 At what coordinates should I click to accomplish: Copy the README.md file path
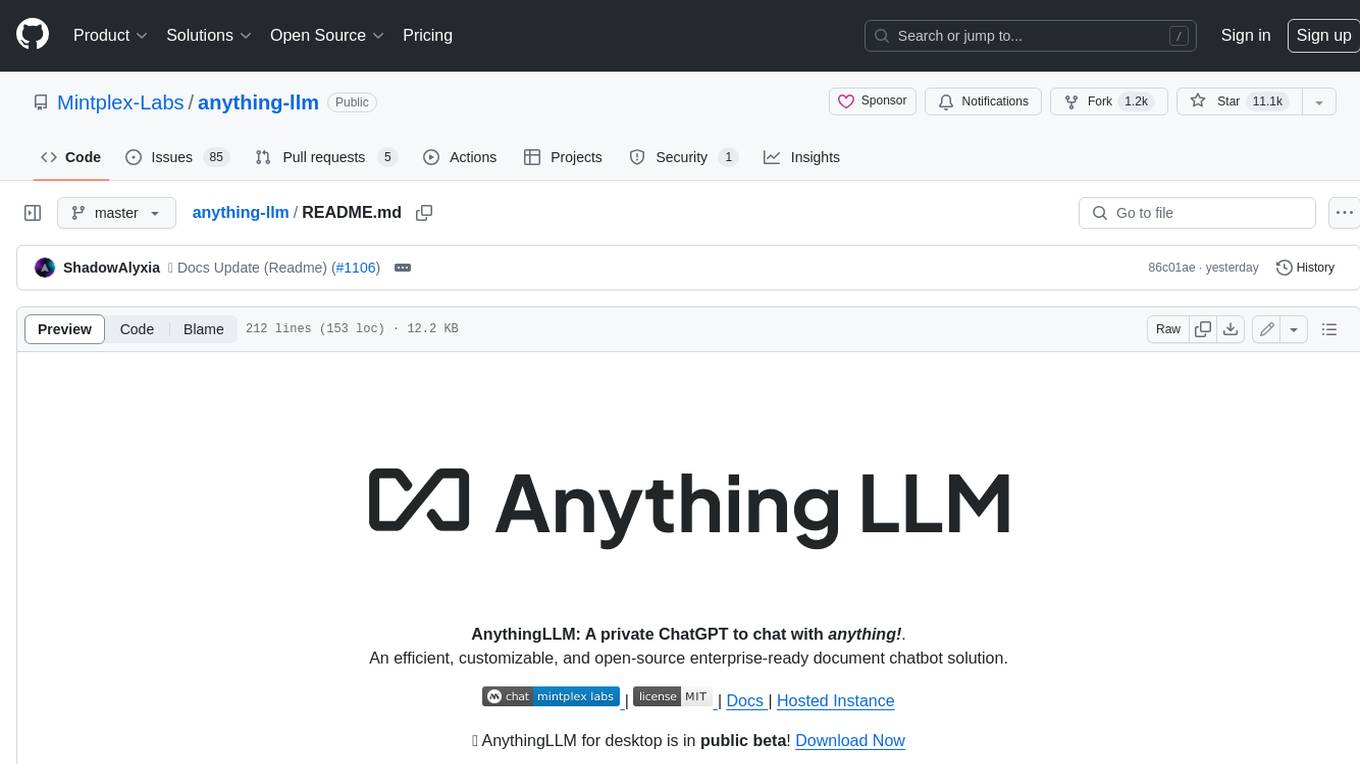coord(424,213)
